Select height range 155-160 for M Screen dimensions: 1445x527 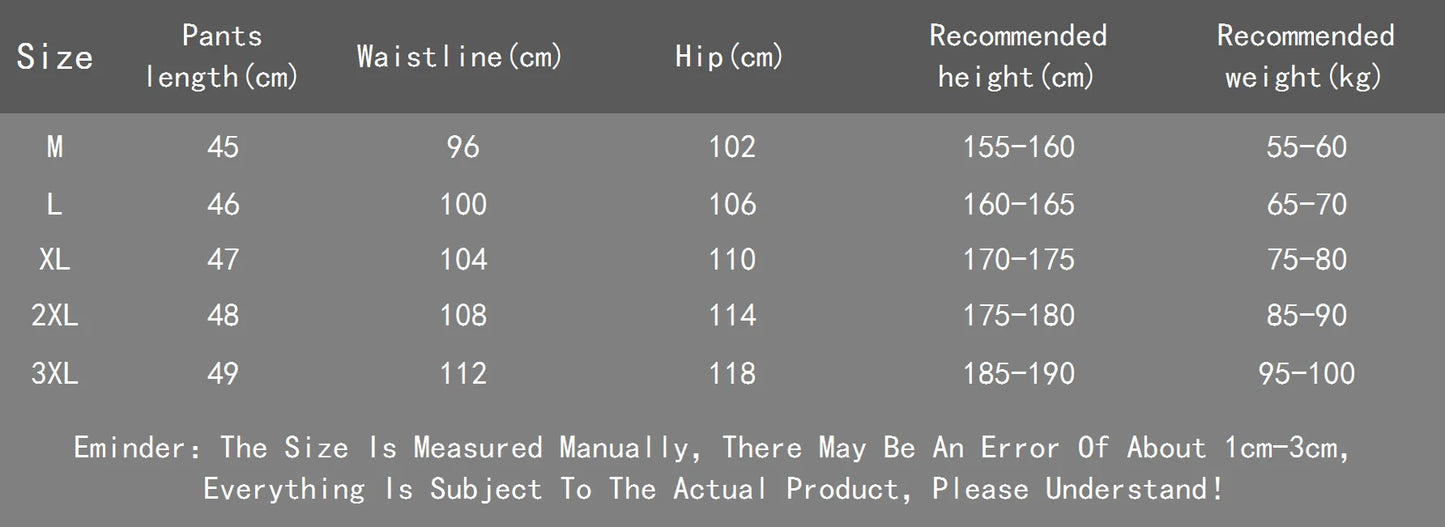coord(1018,147)
